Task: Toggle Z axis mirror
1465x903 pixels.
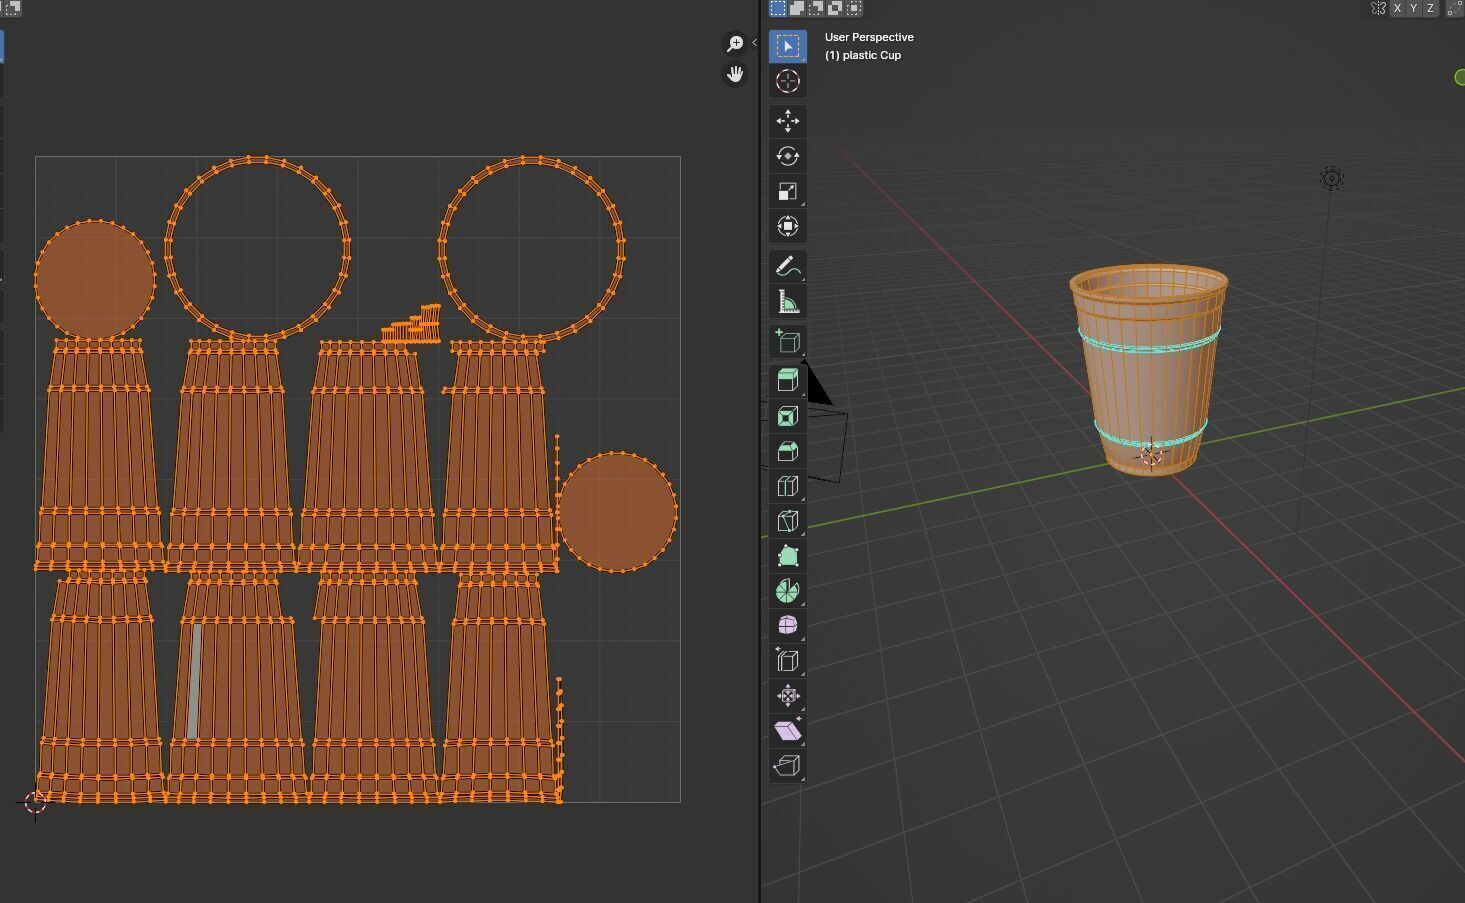Action: (1431, 8)
